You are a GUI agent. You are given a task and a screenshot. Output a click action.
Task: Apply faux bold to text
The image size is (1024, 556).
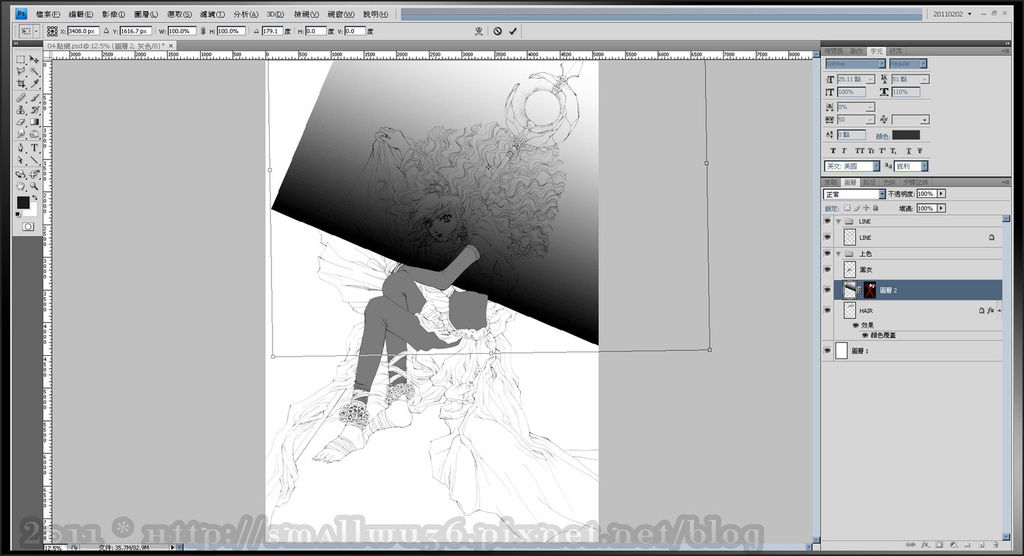click(x=833, y=151)
